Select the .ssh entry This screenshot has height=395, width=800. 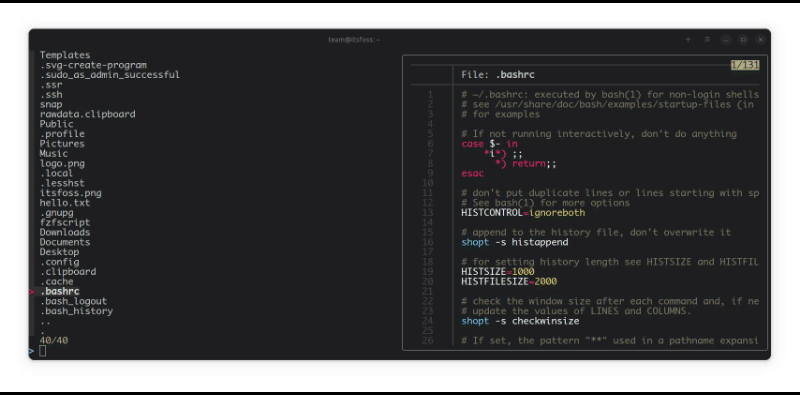pos(51,94)
